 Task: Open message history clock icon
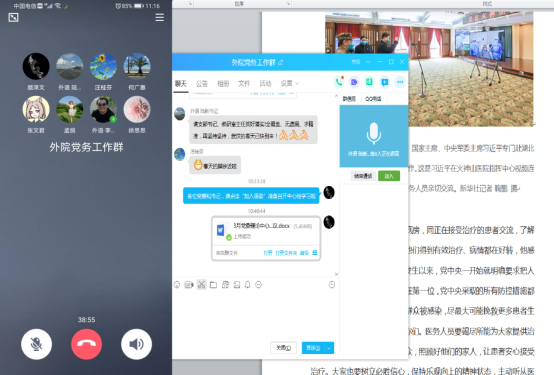click(x=332, y=285)
